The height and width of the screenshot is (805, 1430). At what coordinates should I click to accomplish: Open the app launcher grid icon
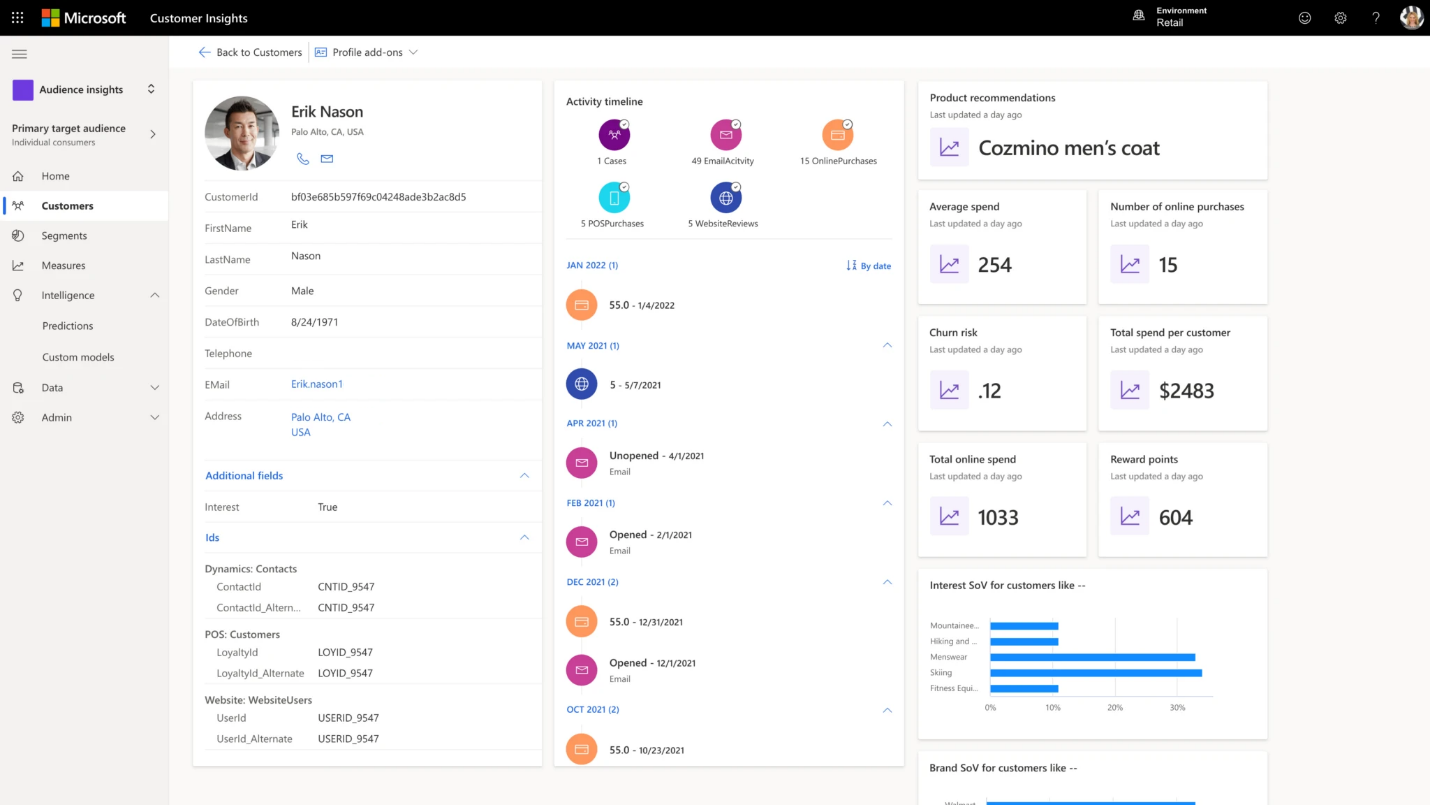pyautogui.click(x=18, y=18)
